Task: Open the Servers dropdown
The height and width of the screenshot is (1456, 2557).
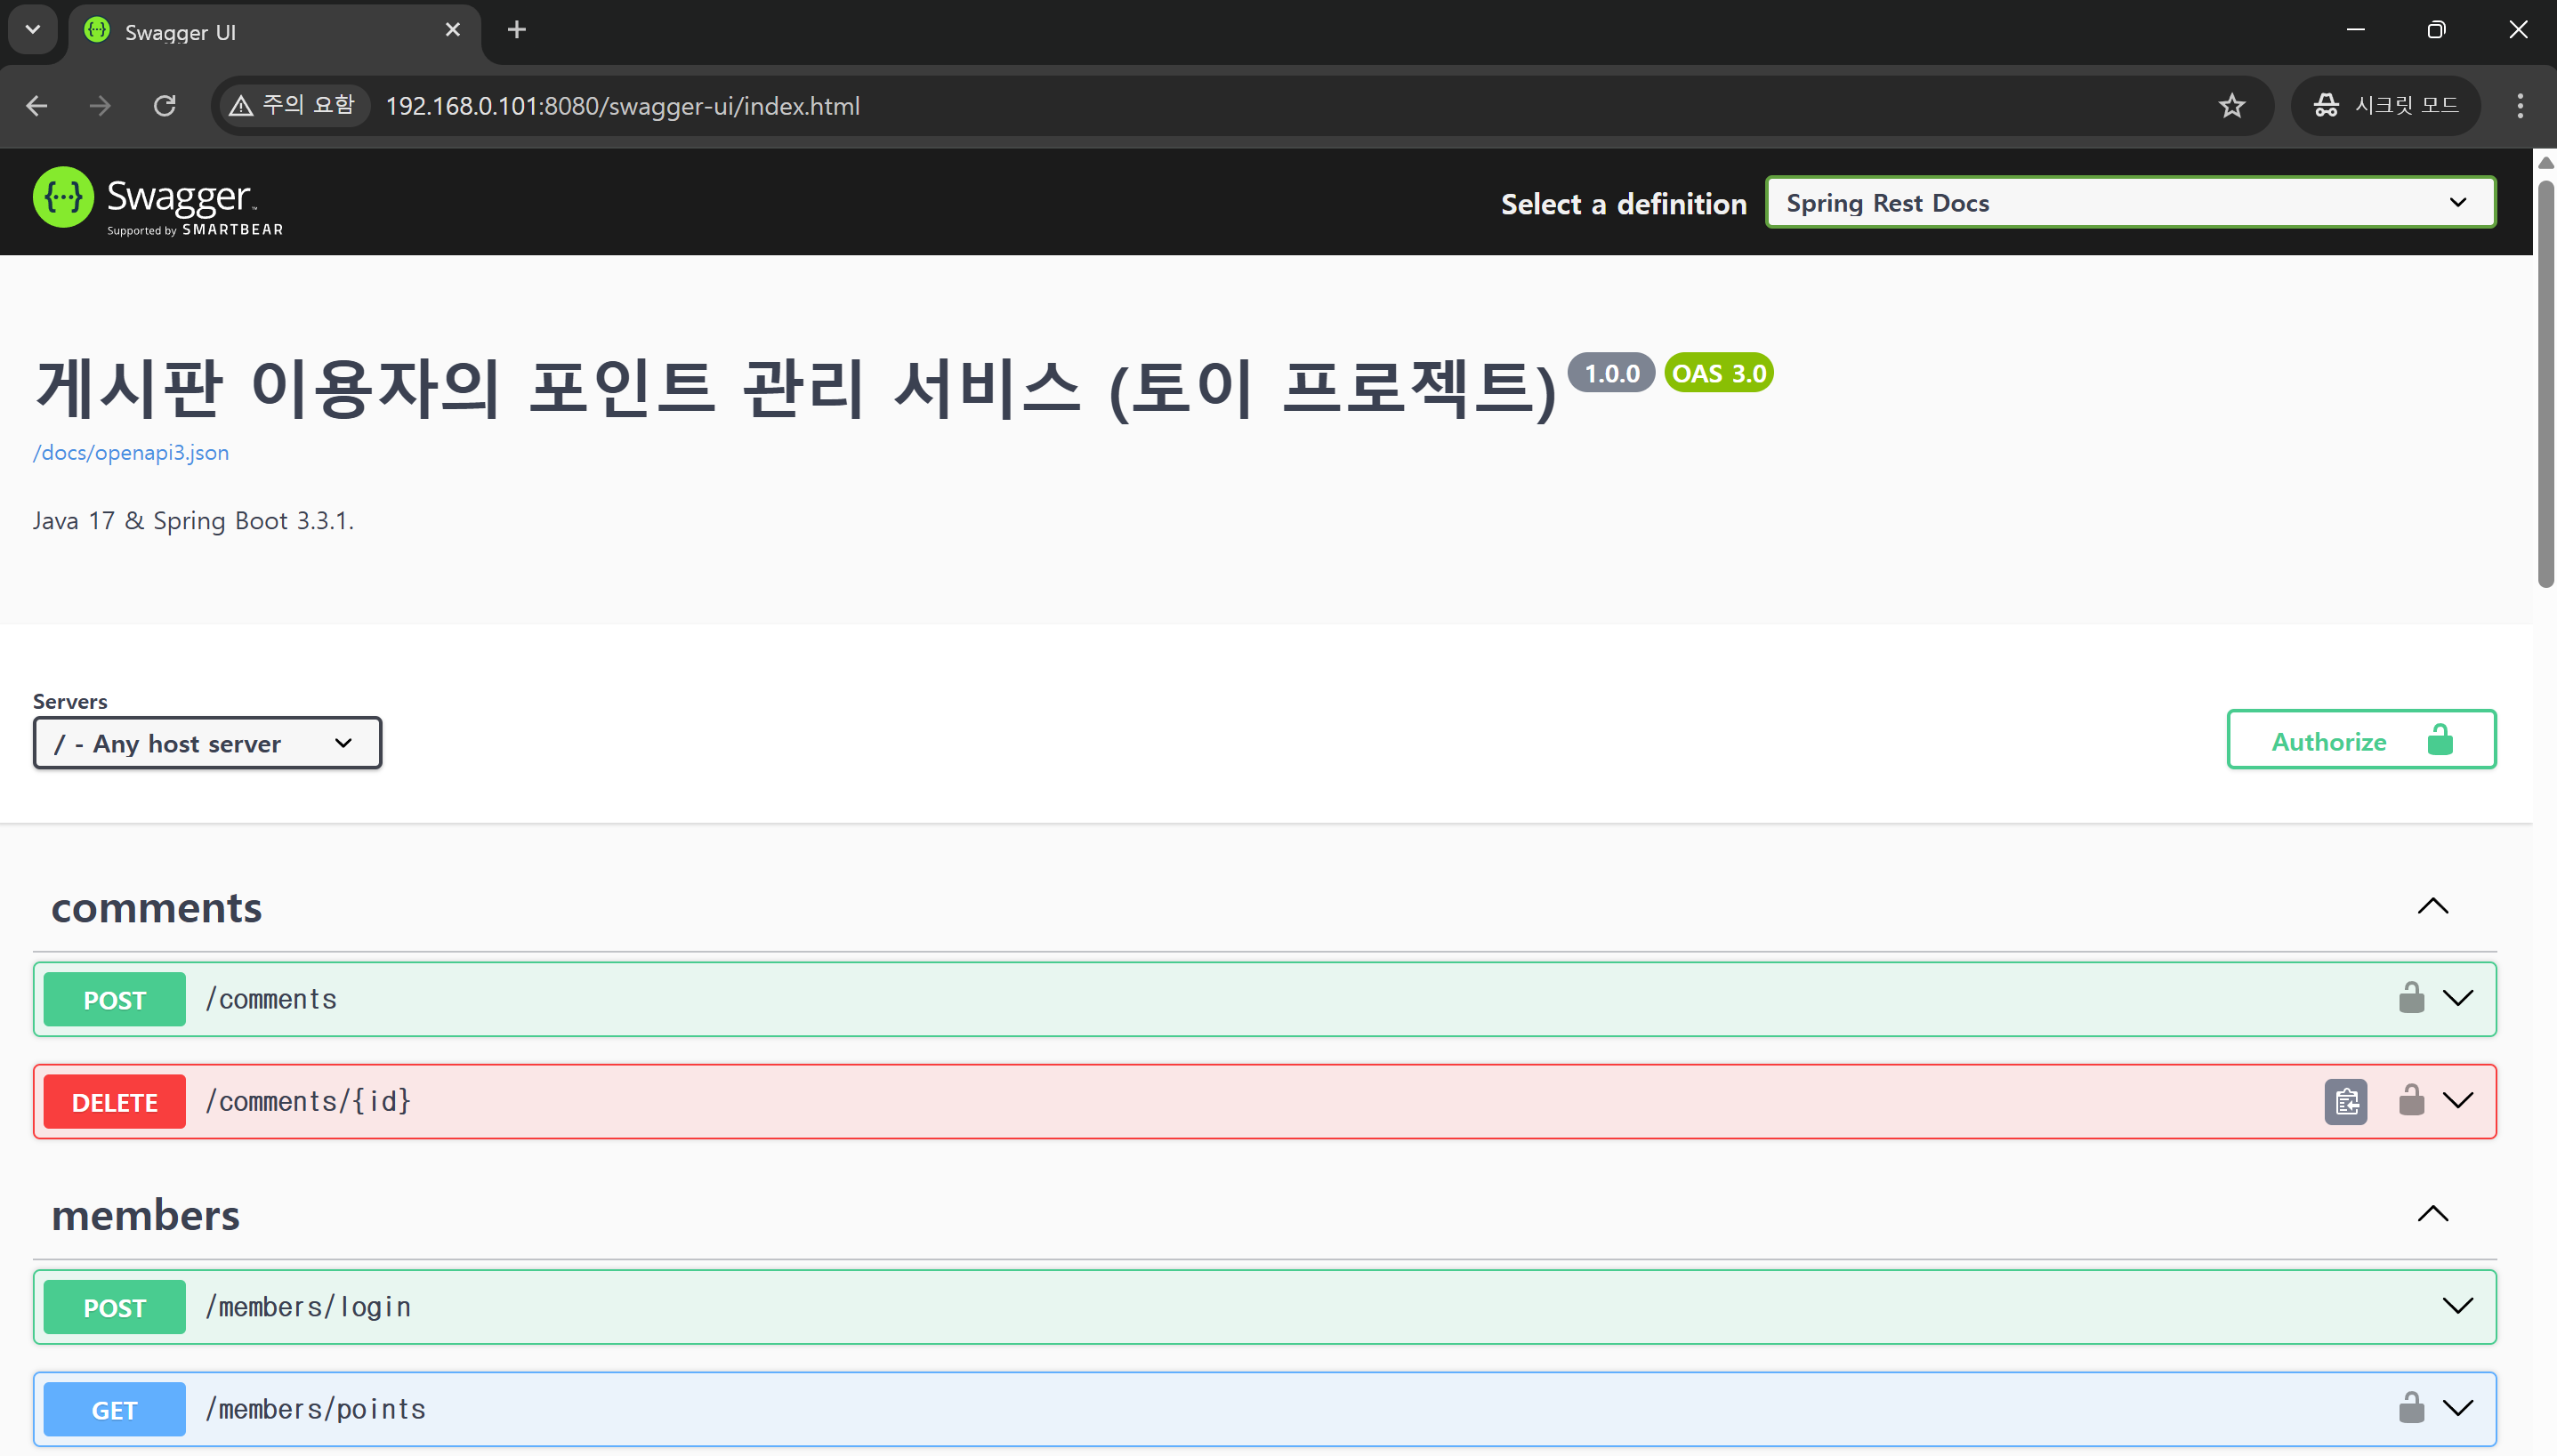Action: coord(207,743)
